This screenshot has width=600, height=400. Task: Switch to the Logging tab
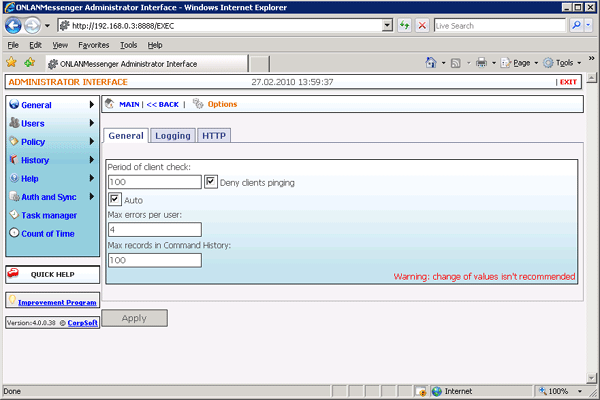pos(173,136)
